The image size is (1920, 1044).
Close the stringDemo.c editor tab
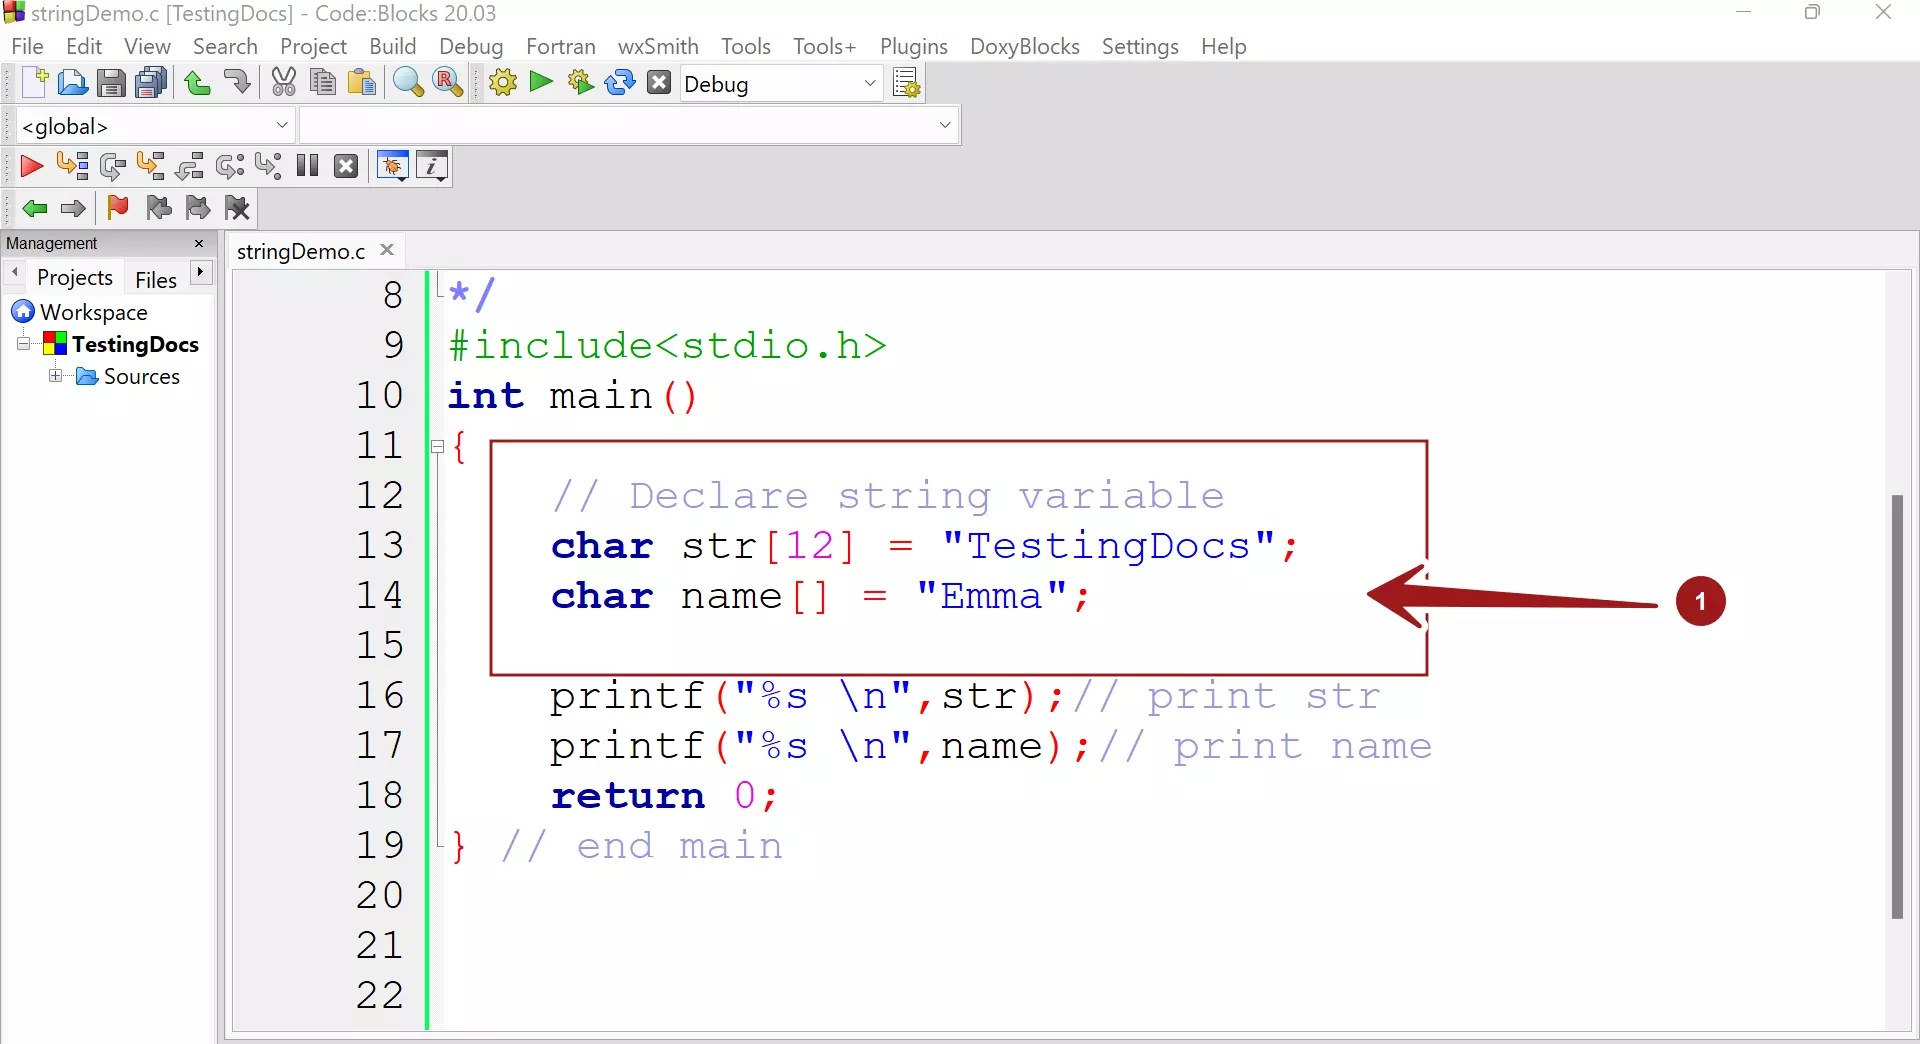click(x=387, y=250)
